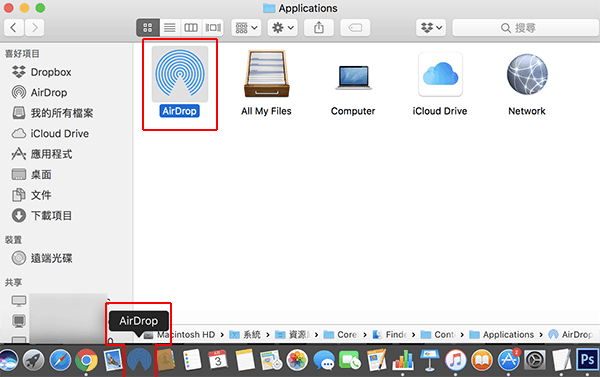This screenshot has height=377, width=600.
Task: Open Photoshop from the Dock
Action: point(587,360)
